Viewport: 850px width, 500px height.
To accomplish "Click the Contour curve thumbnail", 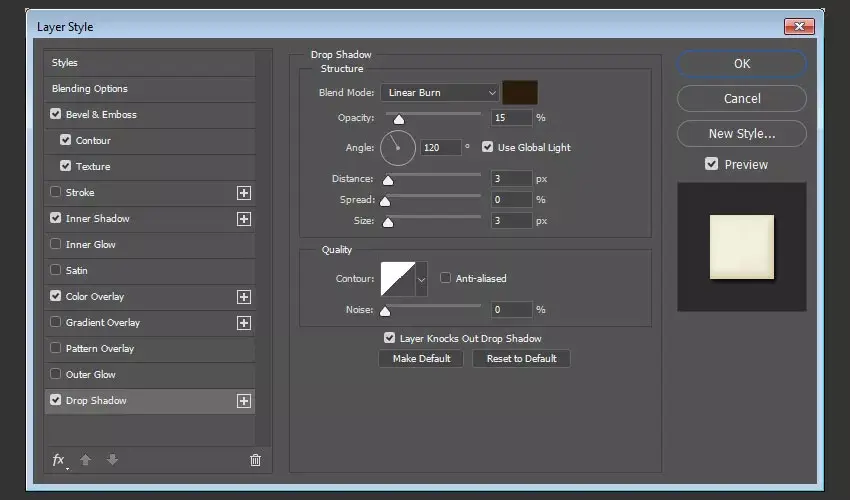I will tap(398, 279).
